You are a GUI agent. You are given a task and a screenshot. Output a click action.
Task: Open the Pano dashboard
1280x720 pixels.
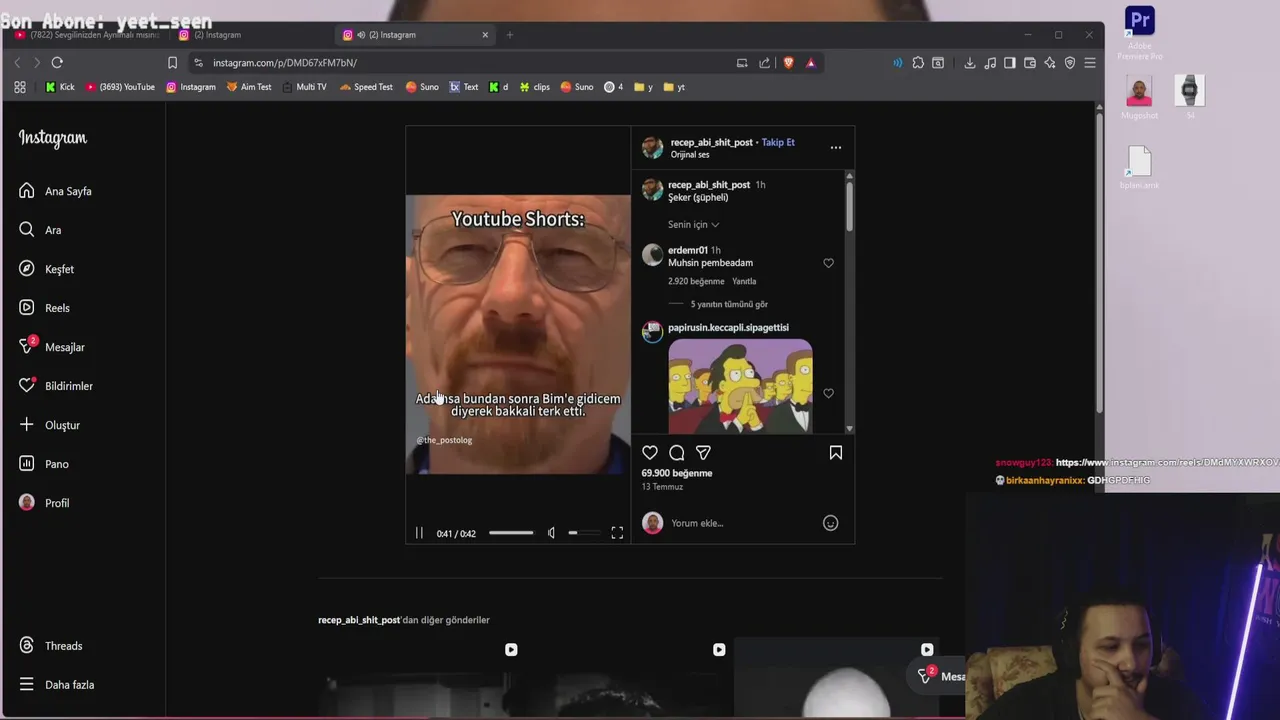pos(44,464)
